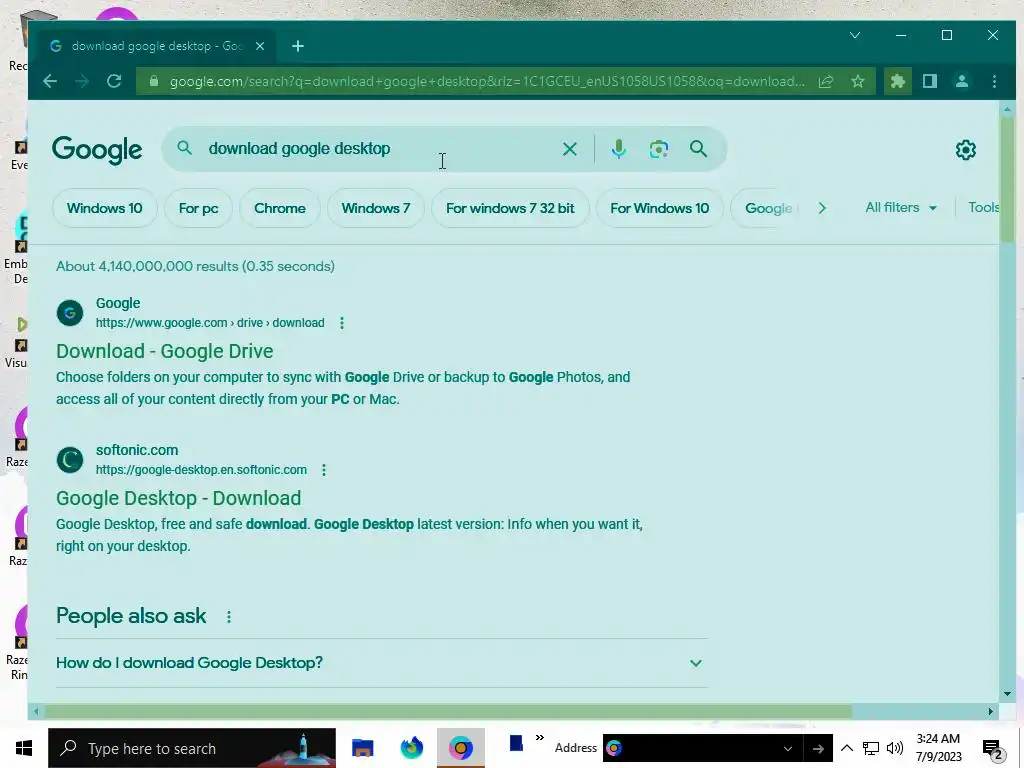Open Chrome's three-dot menu
The width and height of the screenshot is (1024, 768).
pos(994,81)
